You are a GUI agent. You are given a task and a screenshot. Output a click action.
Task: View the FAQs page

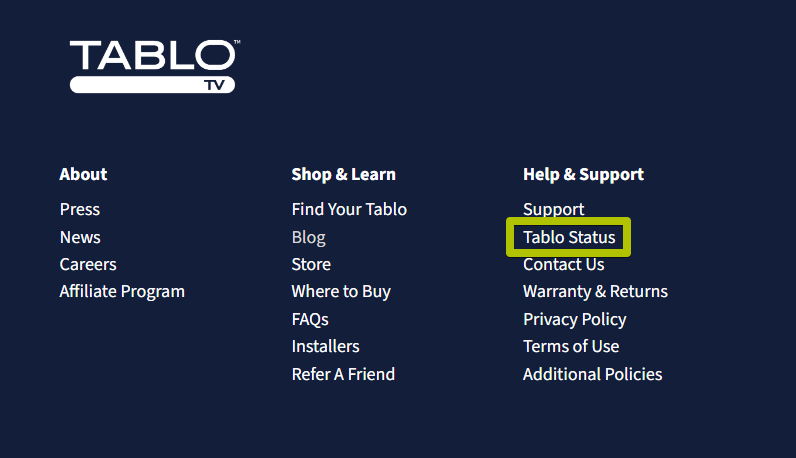[310, 319]
